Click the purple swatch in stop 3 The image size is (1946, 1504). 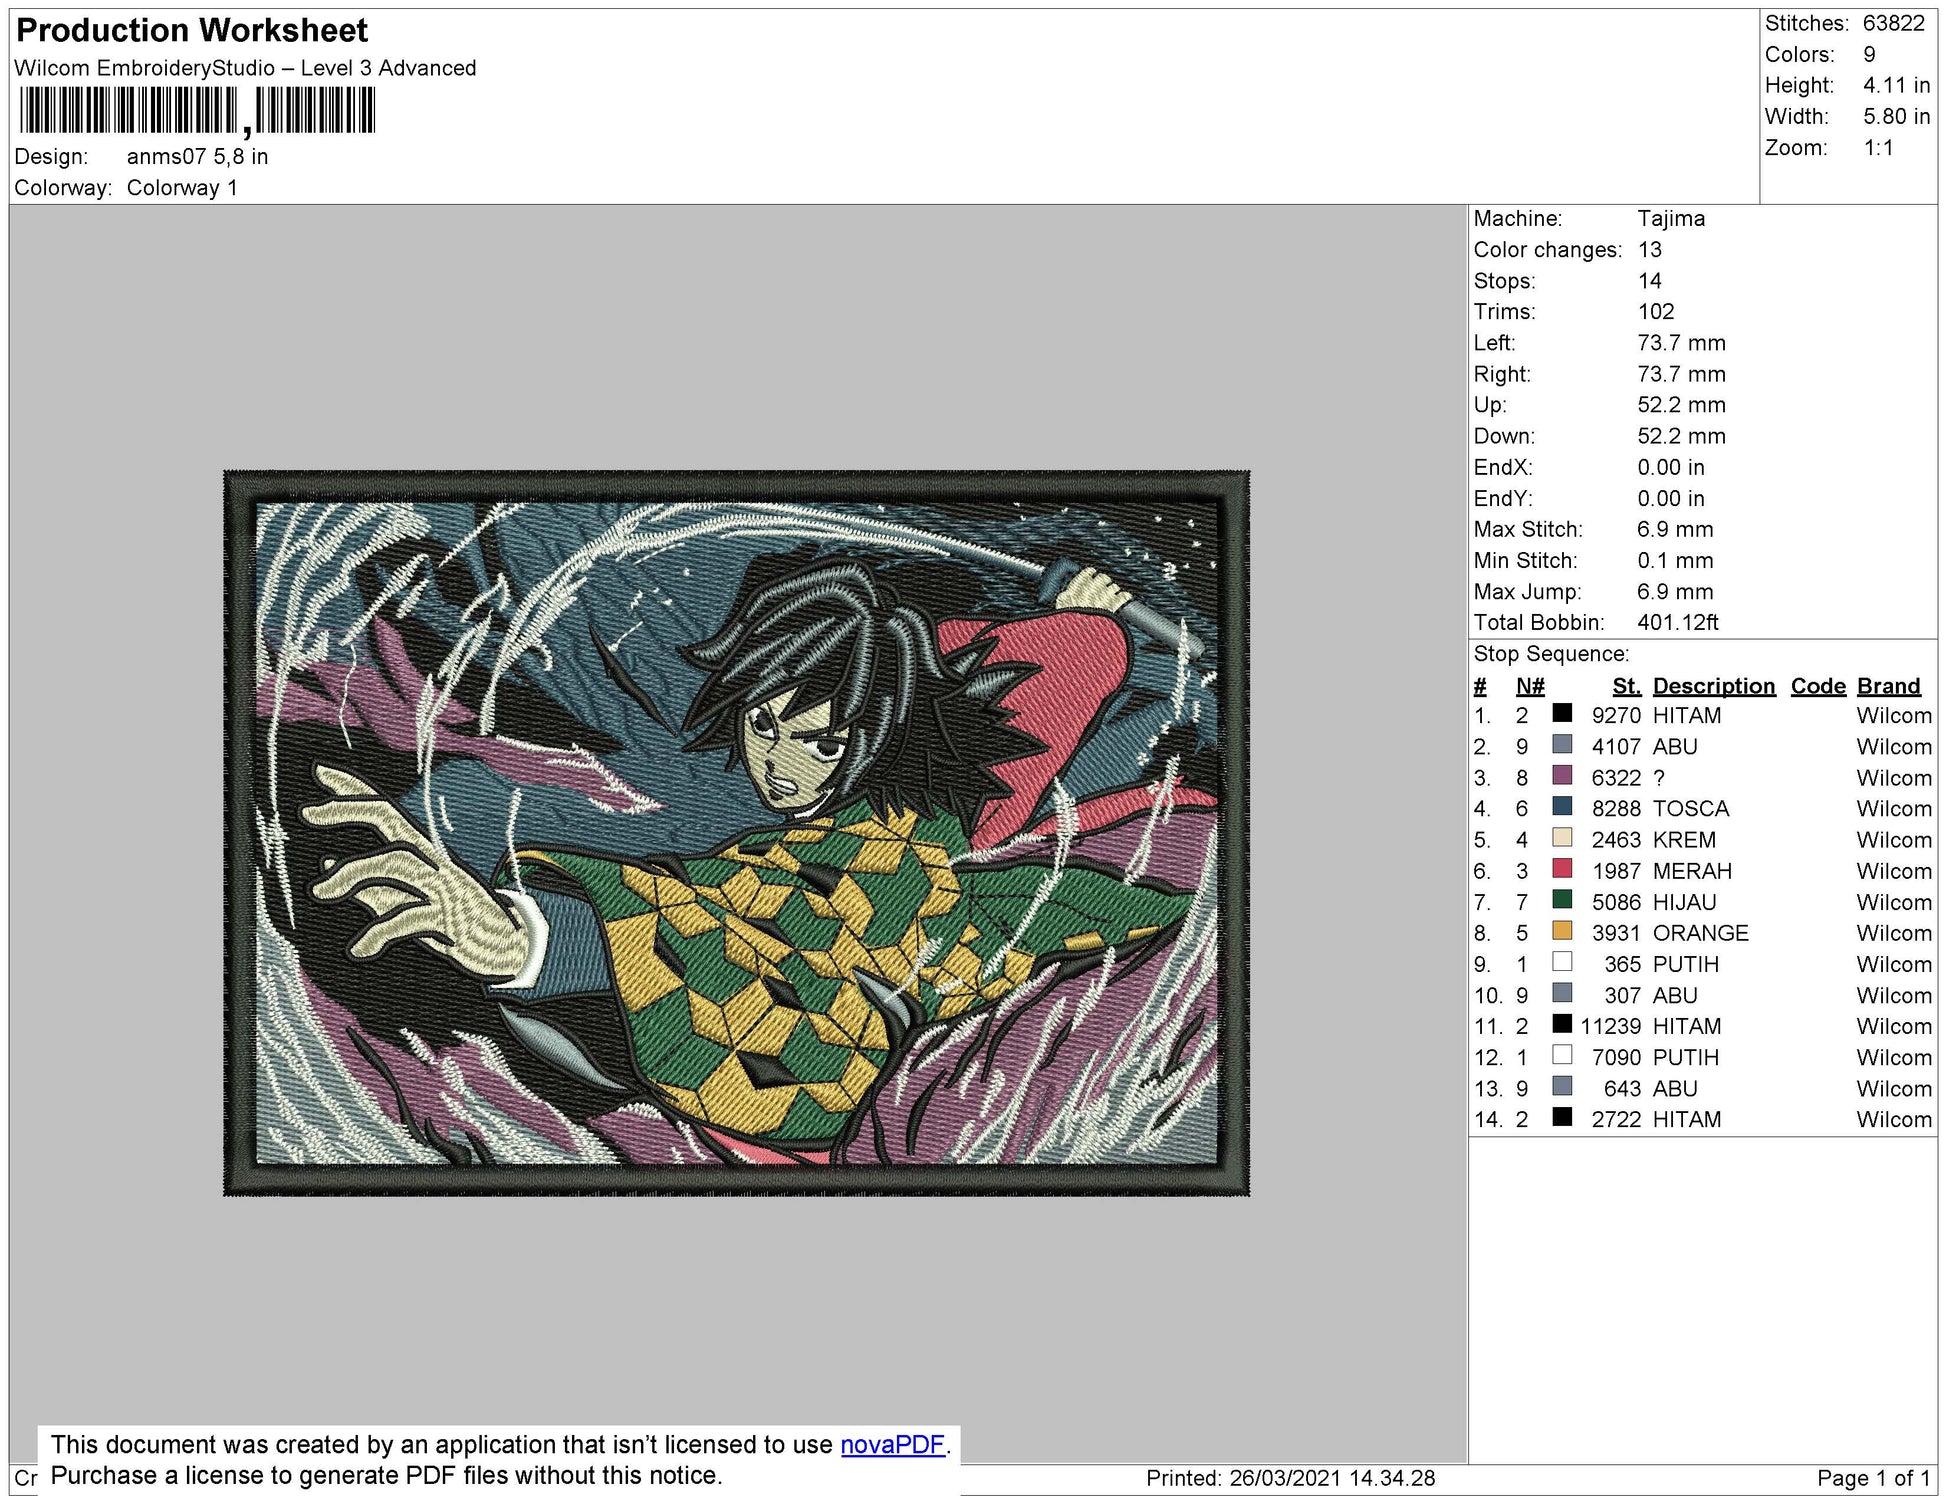1562,776
